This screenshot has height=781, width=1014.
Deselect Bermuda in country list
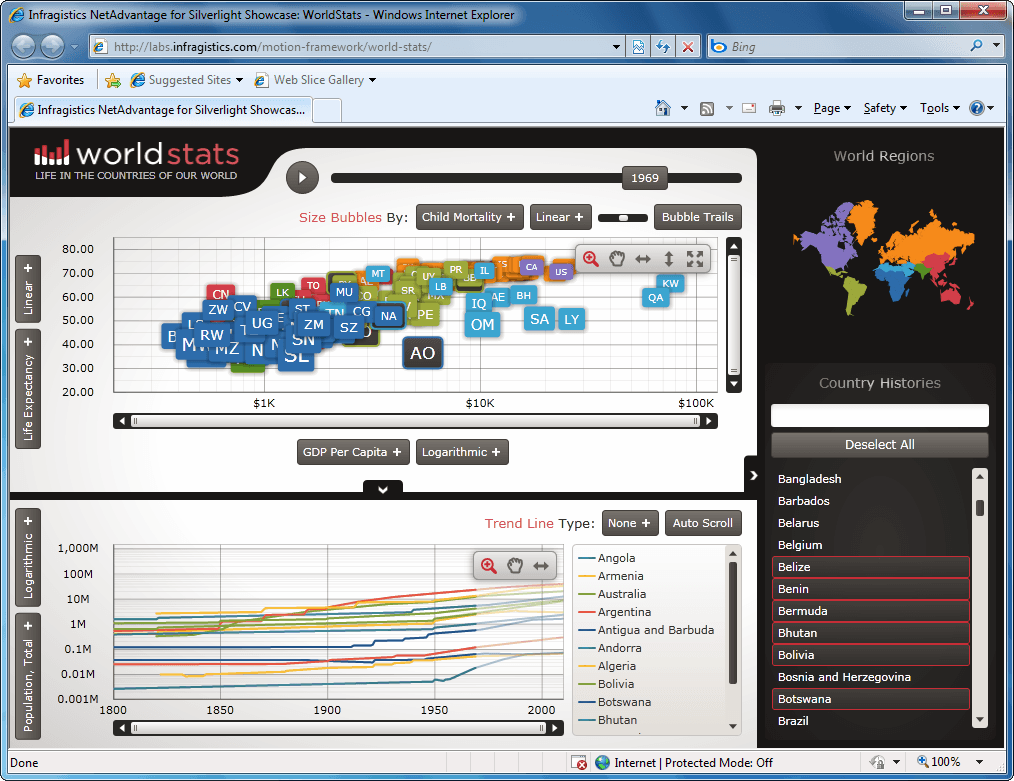(870, 611)
